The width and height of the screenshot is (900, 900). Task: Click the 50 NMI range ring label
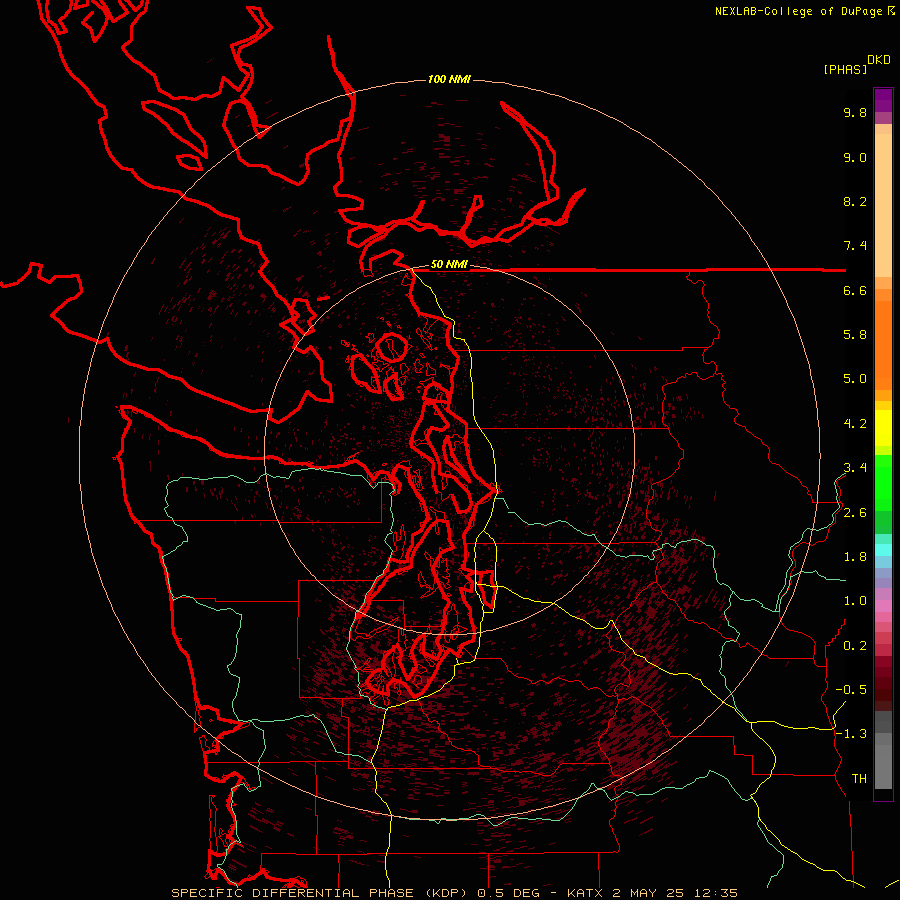click(449, 265)
